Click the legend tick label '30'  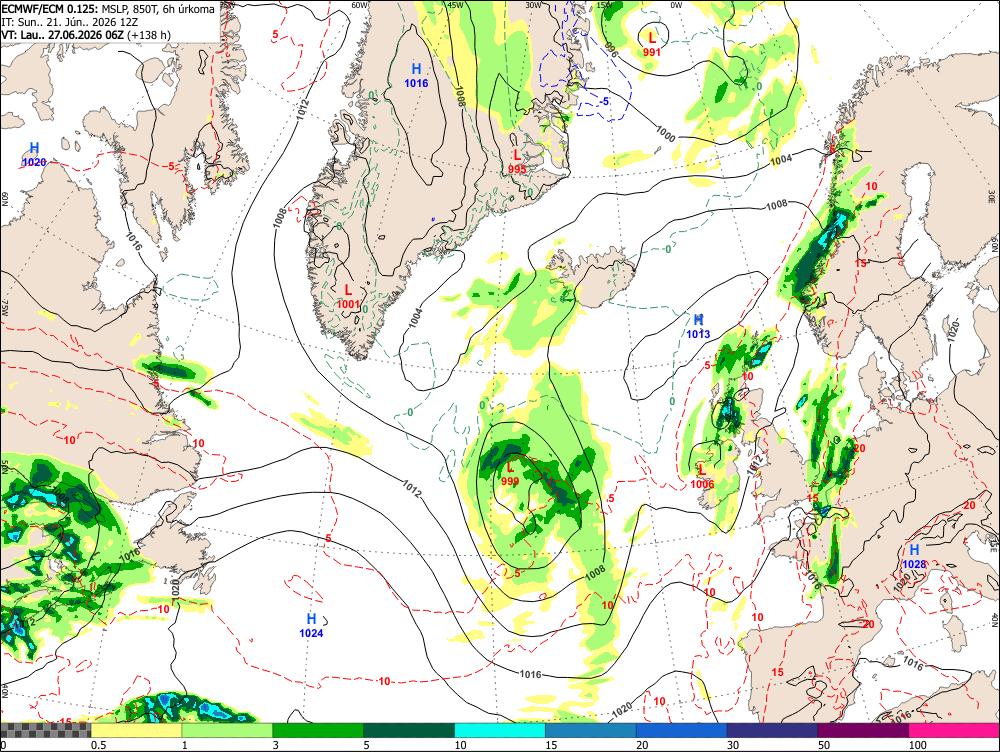tap(733, 745)
